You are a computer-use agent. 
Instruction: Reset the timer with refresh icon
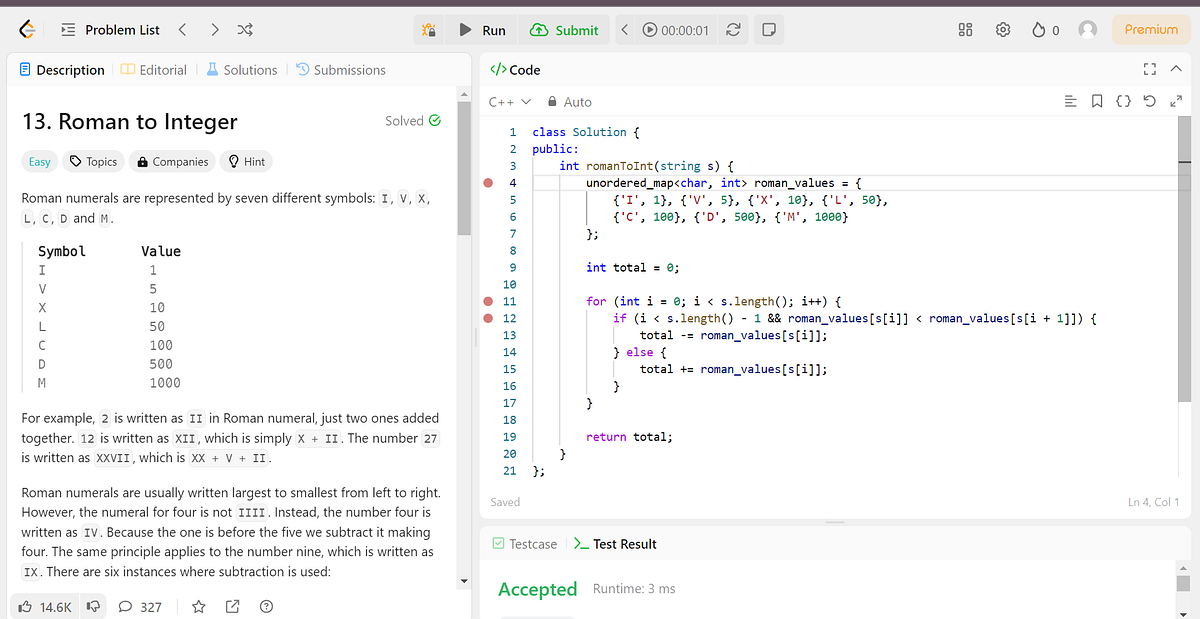coord(733,30)
